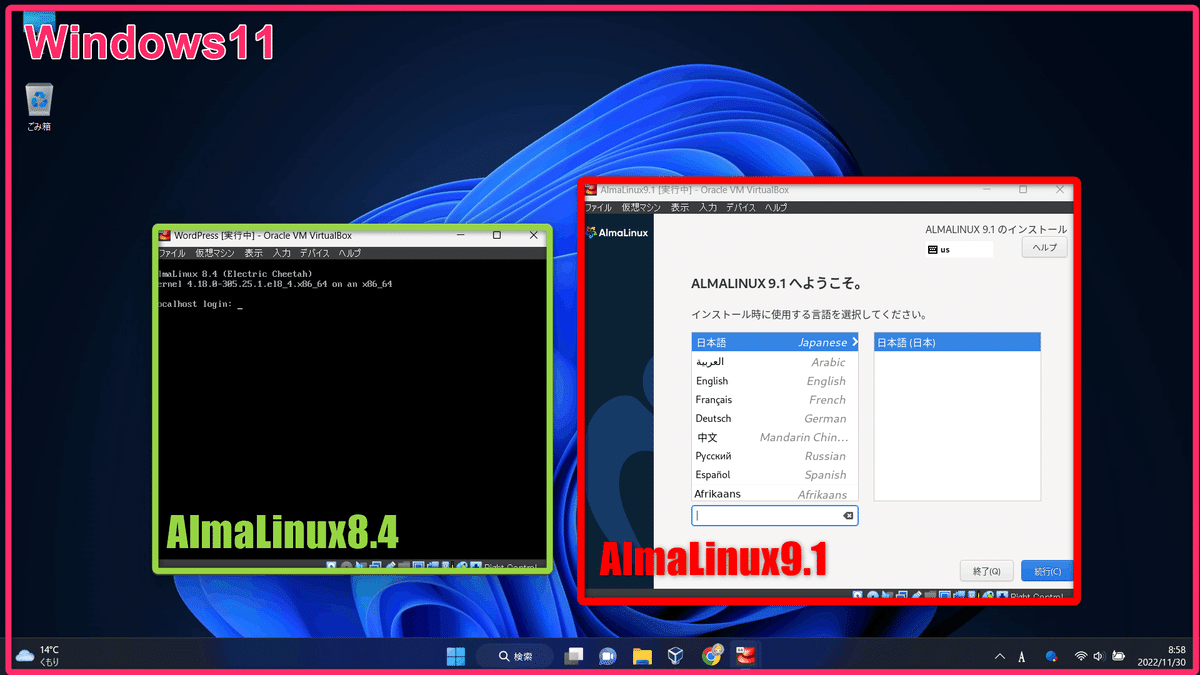
Task: Select the English language row
Action: coord(774,381)
